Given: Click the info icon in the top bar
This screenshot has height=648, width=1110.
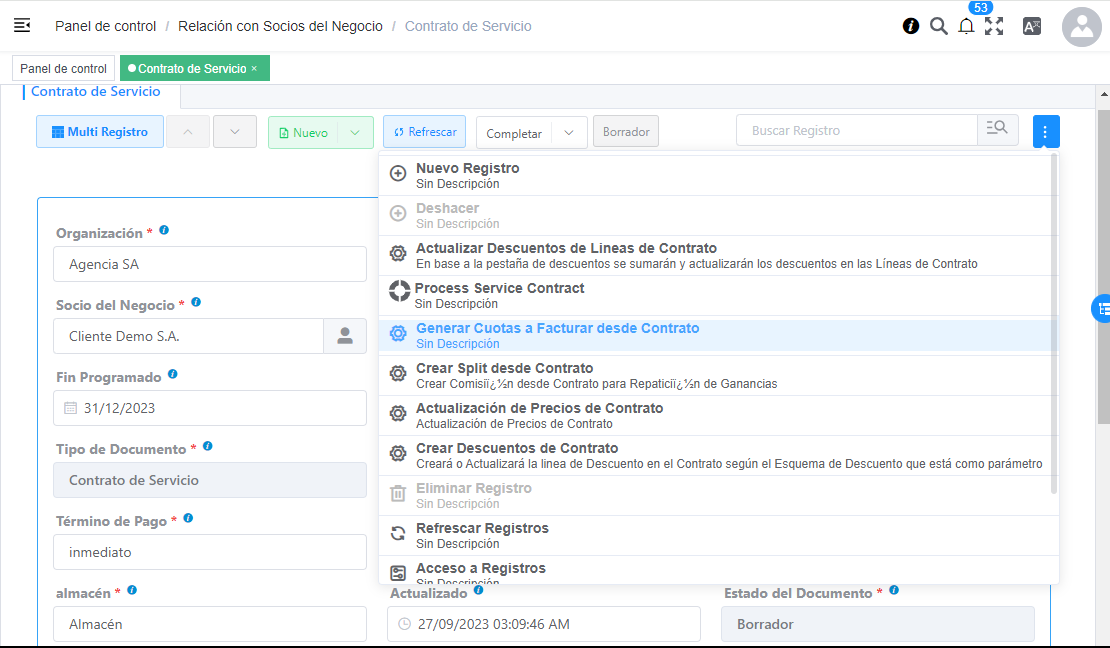Looking at the screenshot, I should click(x=910, y=26).
